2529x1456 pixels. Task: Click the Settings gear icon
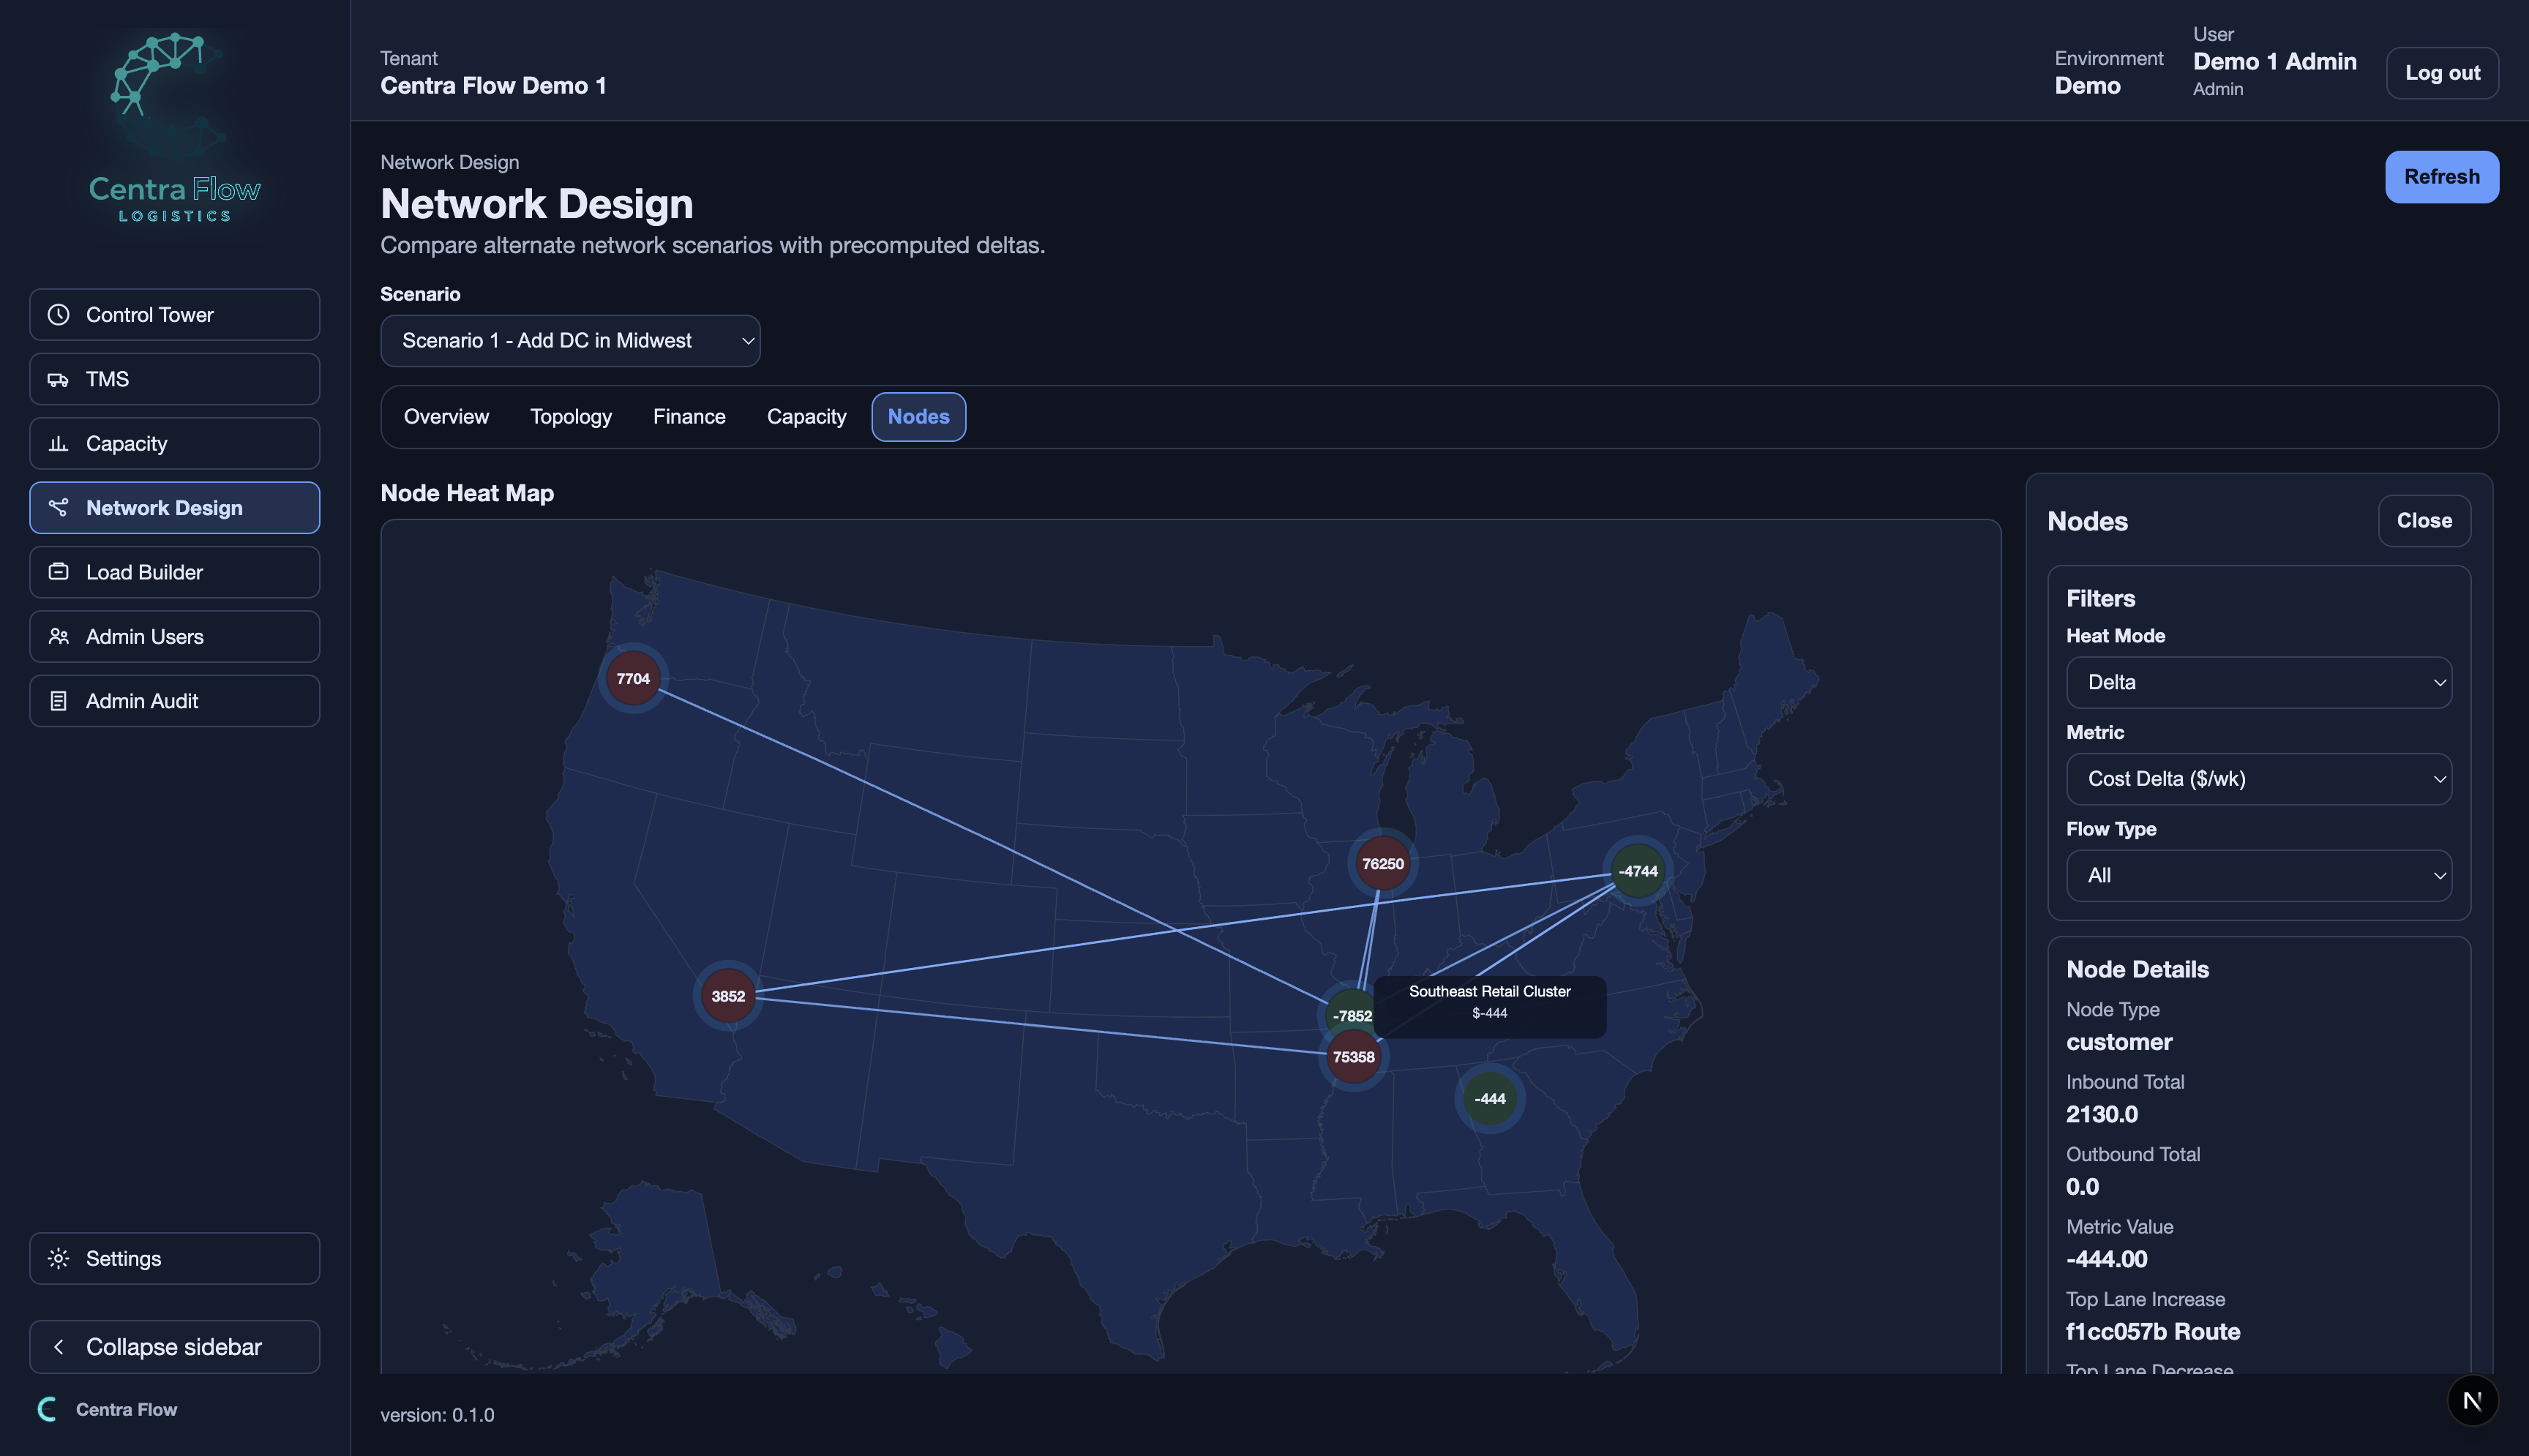tap(58, 1258)
